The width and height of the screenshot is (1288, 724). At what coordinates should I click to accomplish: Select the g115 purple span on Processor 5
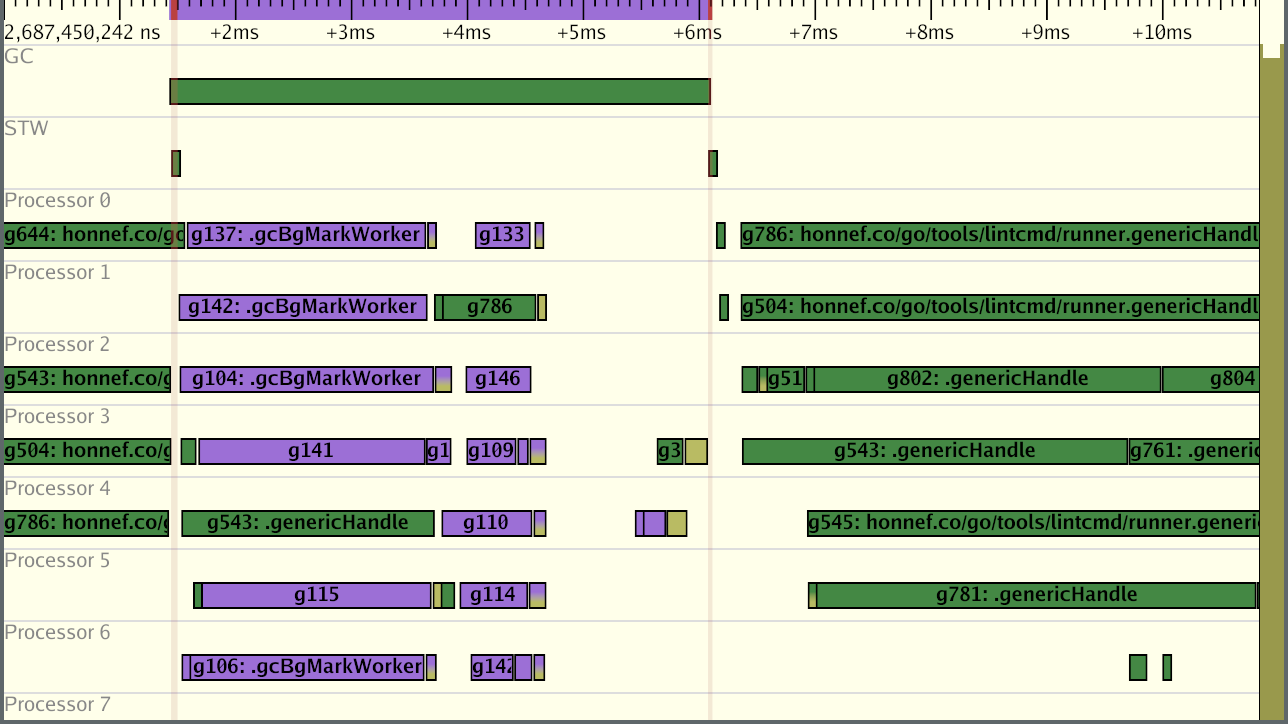pos(315,594)
